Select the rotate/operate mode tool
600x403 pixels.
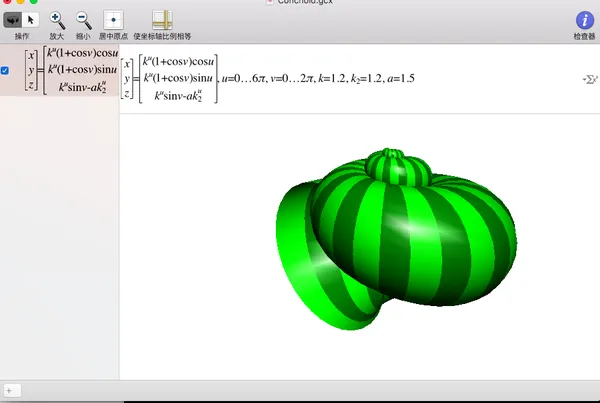pos(12,20)
